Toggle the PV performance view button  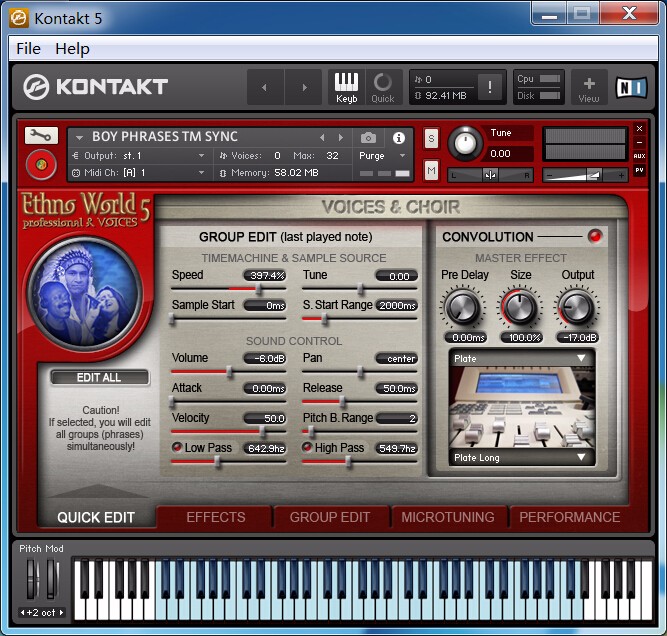639,170
